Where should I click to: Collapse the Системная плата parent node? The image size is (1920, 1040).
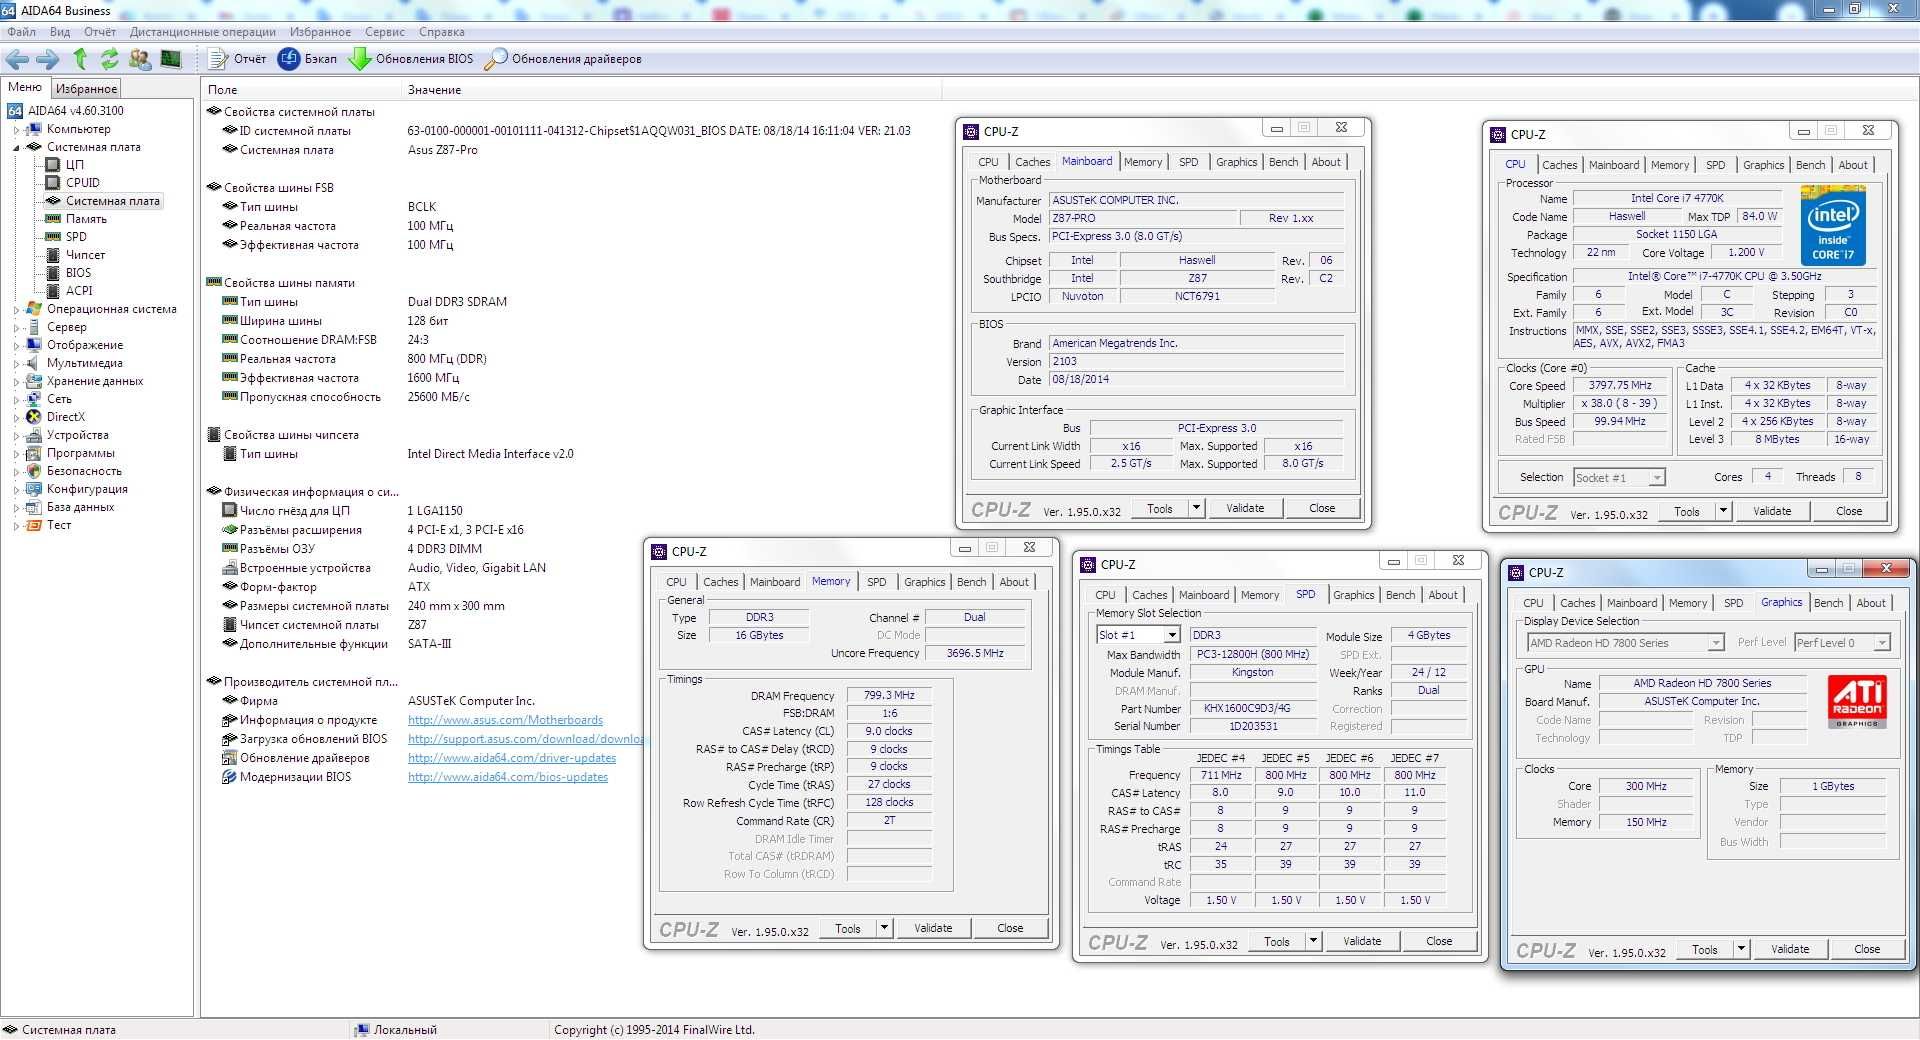pos(16,147)
